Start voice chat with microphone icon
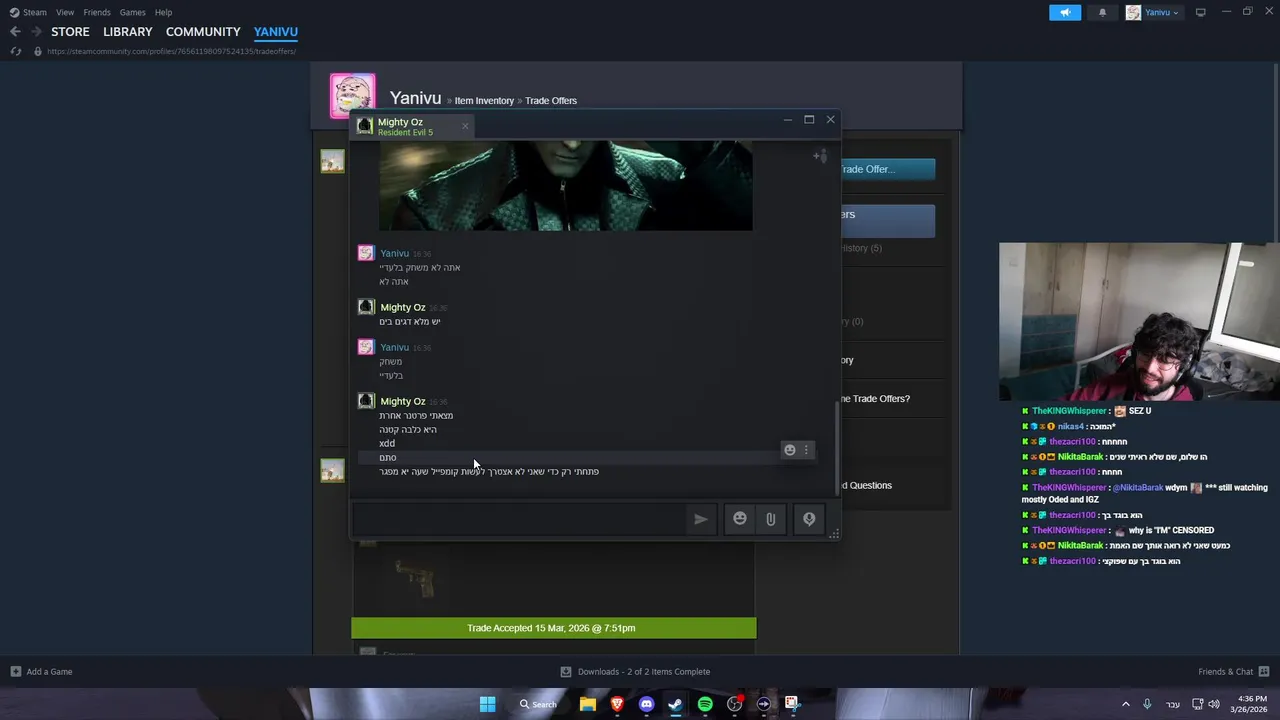This screenshot has height=720, width=1280. [809, 519]
